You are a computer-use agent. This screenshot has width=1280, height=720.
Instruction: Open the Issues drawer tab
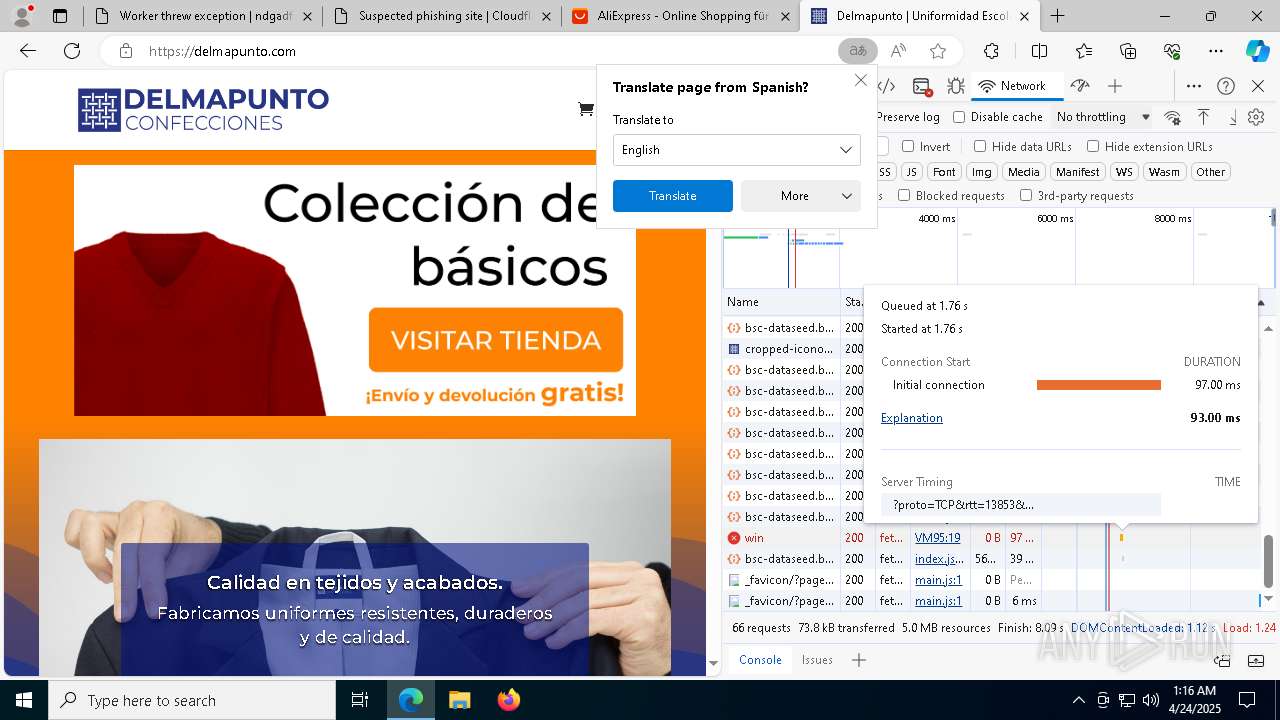(x=817, y=660)
